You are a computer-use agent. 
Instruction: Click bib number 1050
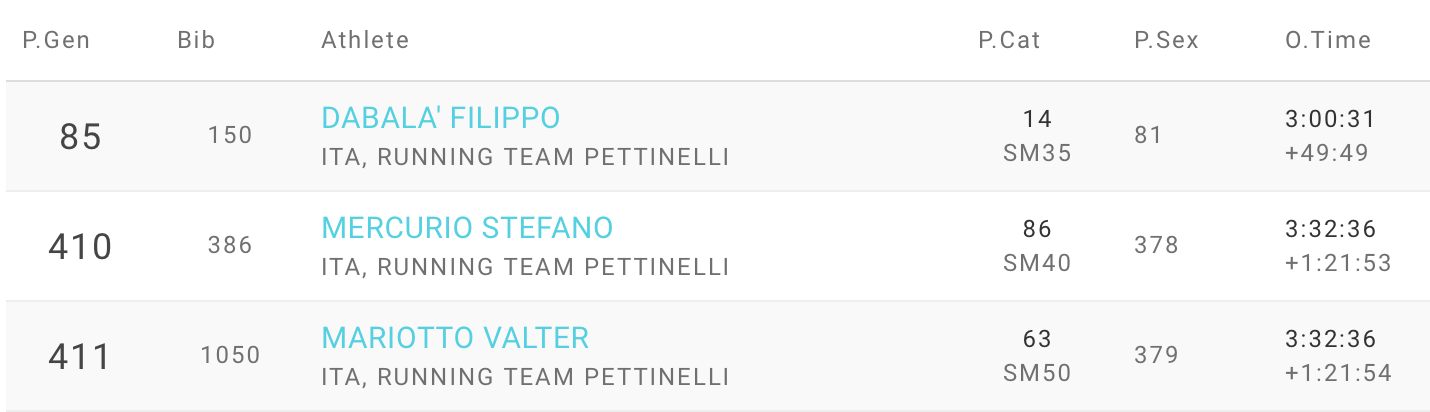230,356
